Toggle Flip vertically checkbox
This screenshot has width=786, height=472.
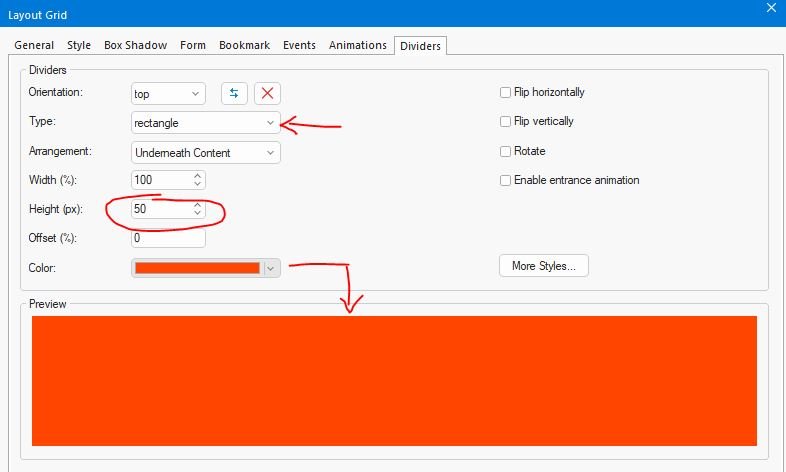(506, 122)
